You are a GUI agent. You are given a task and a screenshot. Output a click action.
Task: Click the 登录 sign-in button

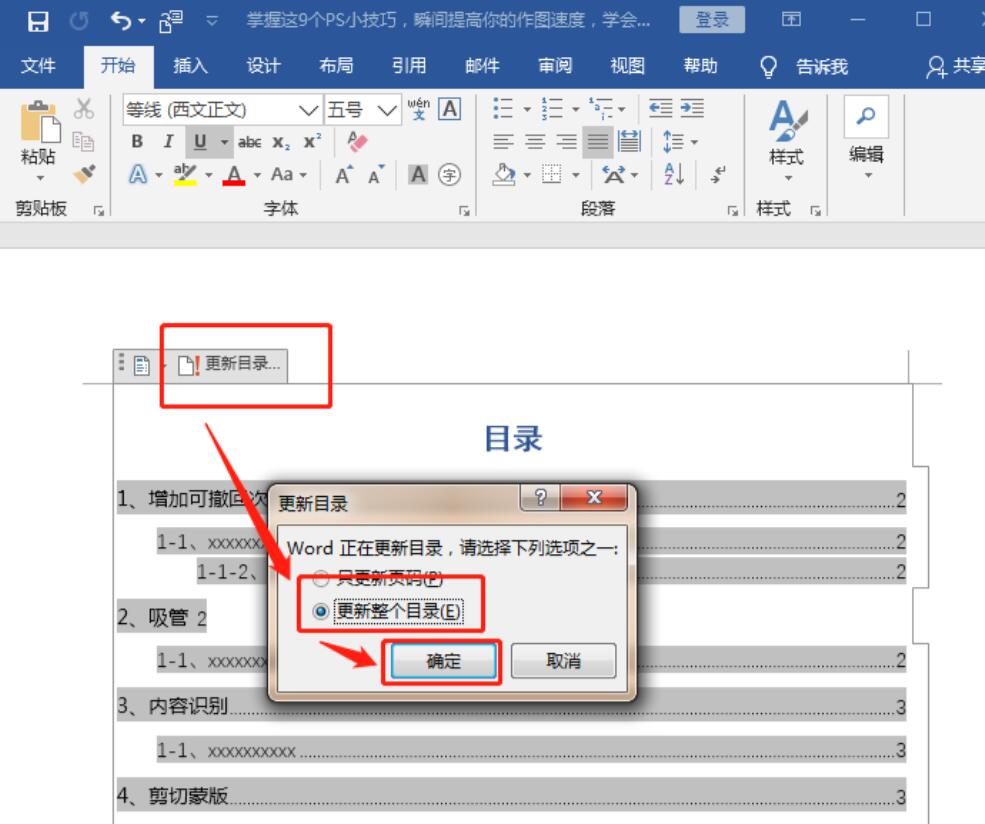pos(712,19)
